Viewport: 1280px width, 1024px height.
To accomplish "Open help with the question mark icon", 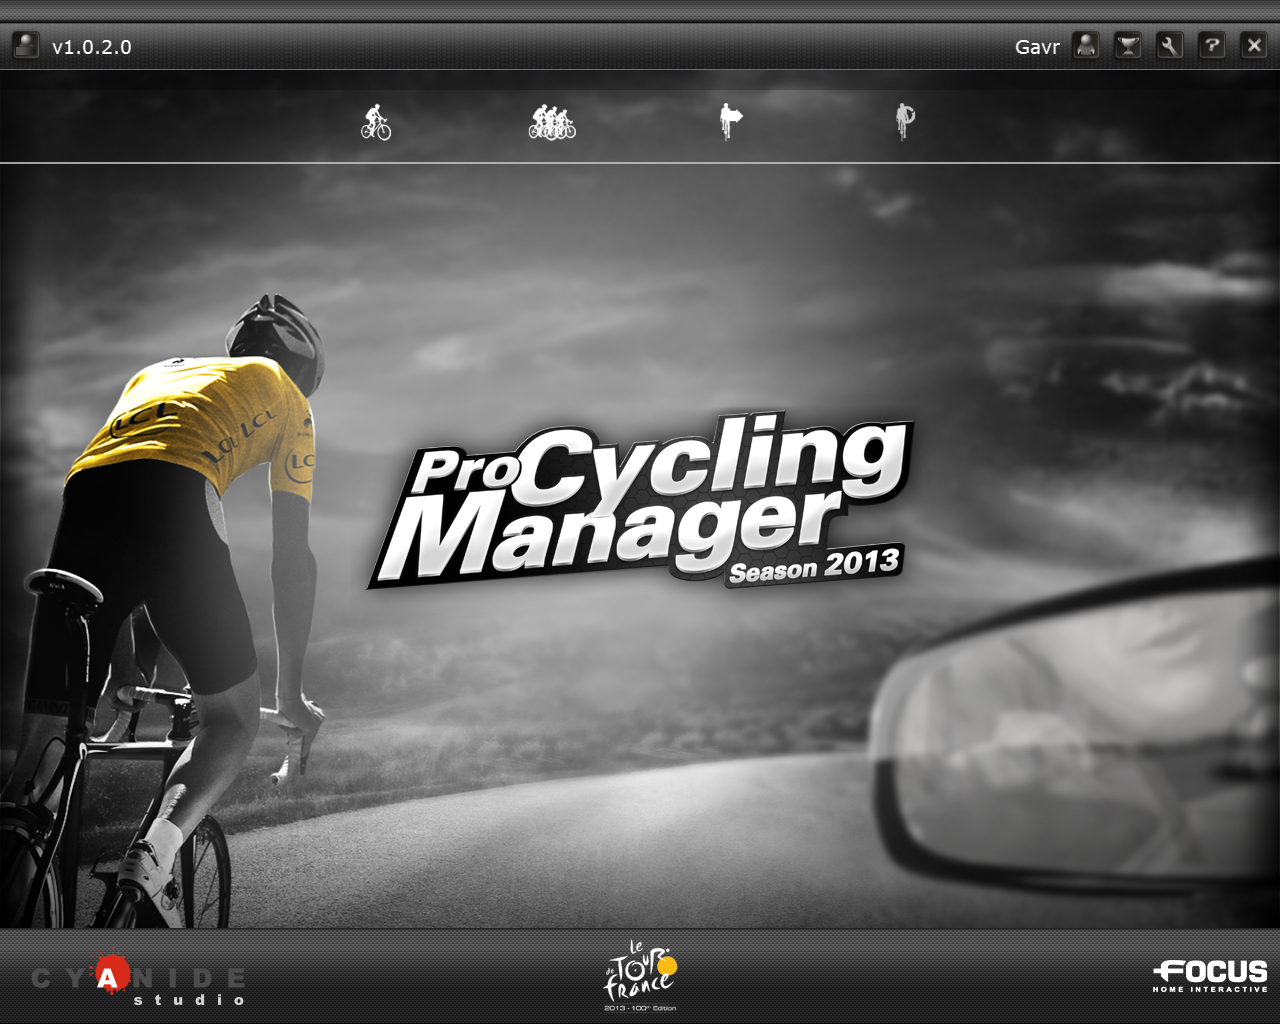I will [x=1212, y=45].
